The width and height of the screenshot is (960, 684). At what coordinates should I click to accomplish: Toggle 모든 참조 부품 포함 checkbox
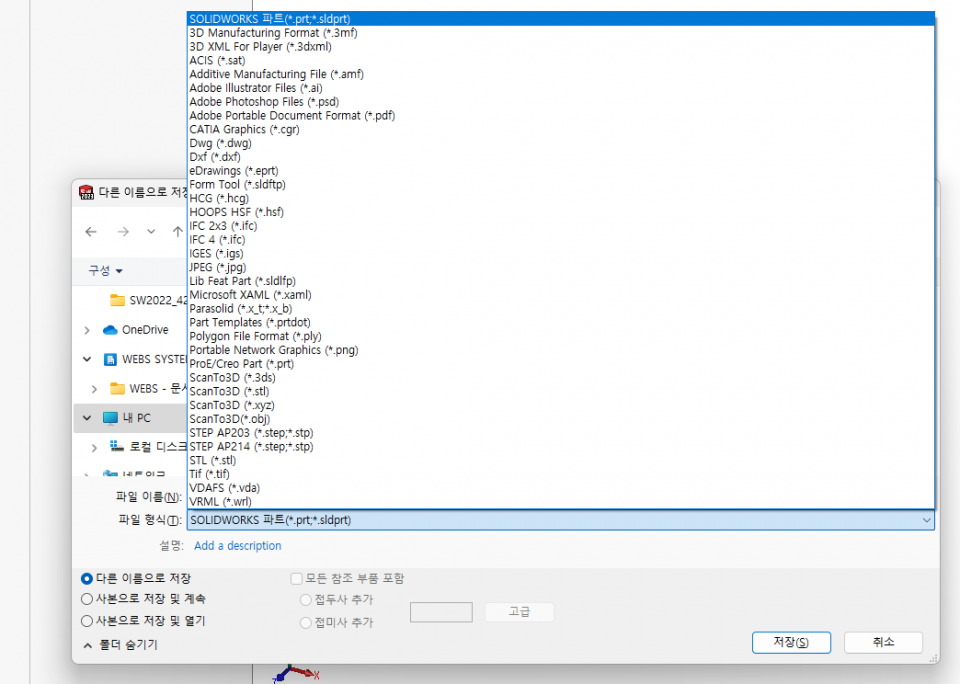(x=296, y=579)
